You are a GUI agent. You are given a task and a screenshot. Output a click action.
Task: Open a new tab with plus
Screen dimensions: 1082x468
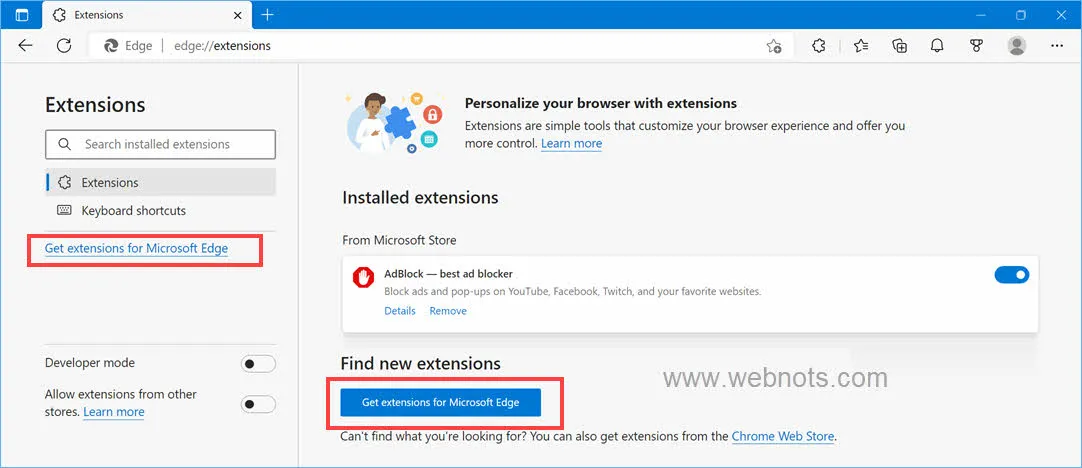(268, 14)
